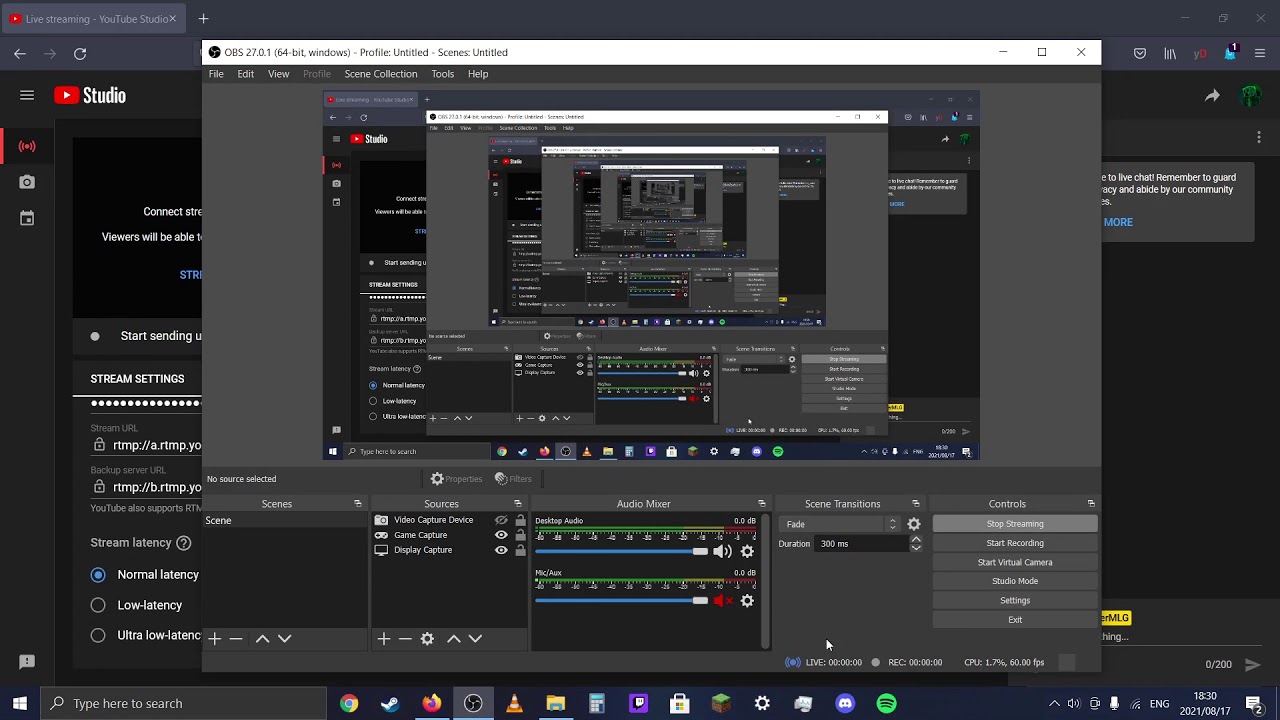This screenshot has width=1280, height=720.
Task: Open Discord from the Windows taskbar
Action: coord(845,703)
